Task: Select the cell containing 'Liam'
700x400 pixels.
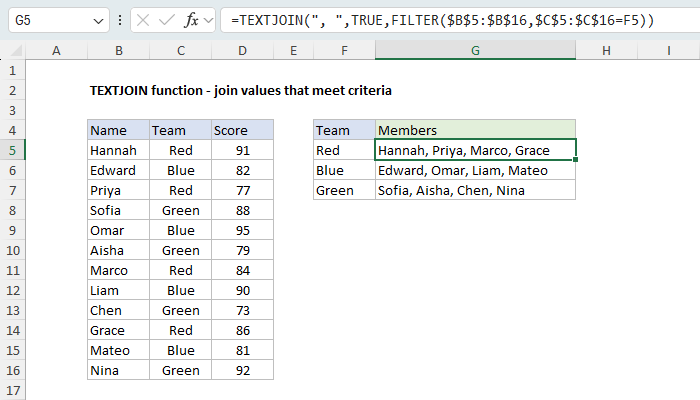Action: coord(118,291)
